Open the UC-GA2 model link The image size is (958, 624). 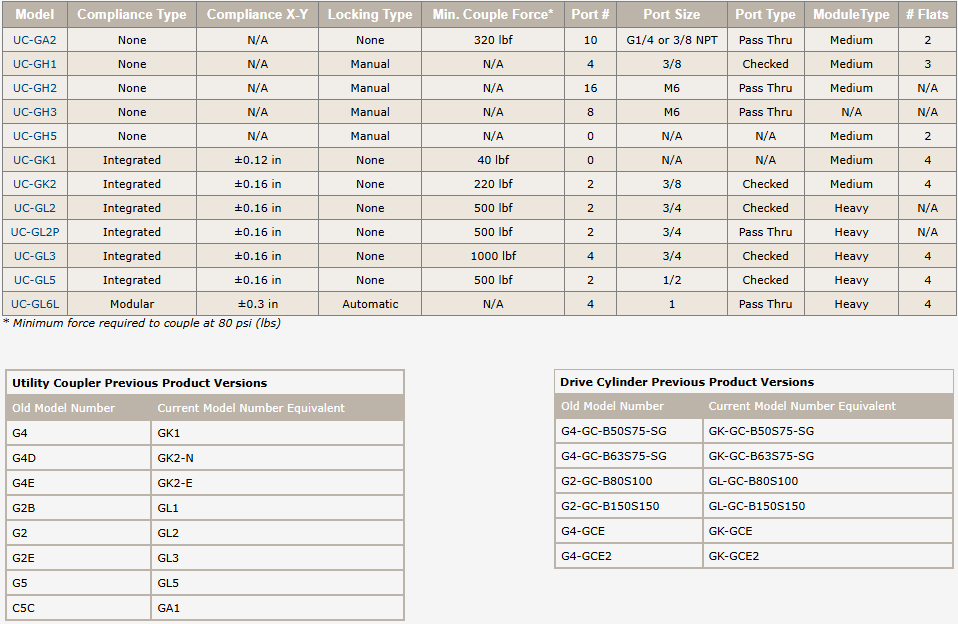click(x=35, y=40)
